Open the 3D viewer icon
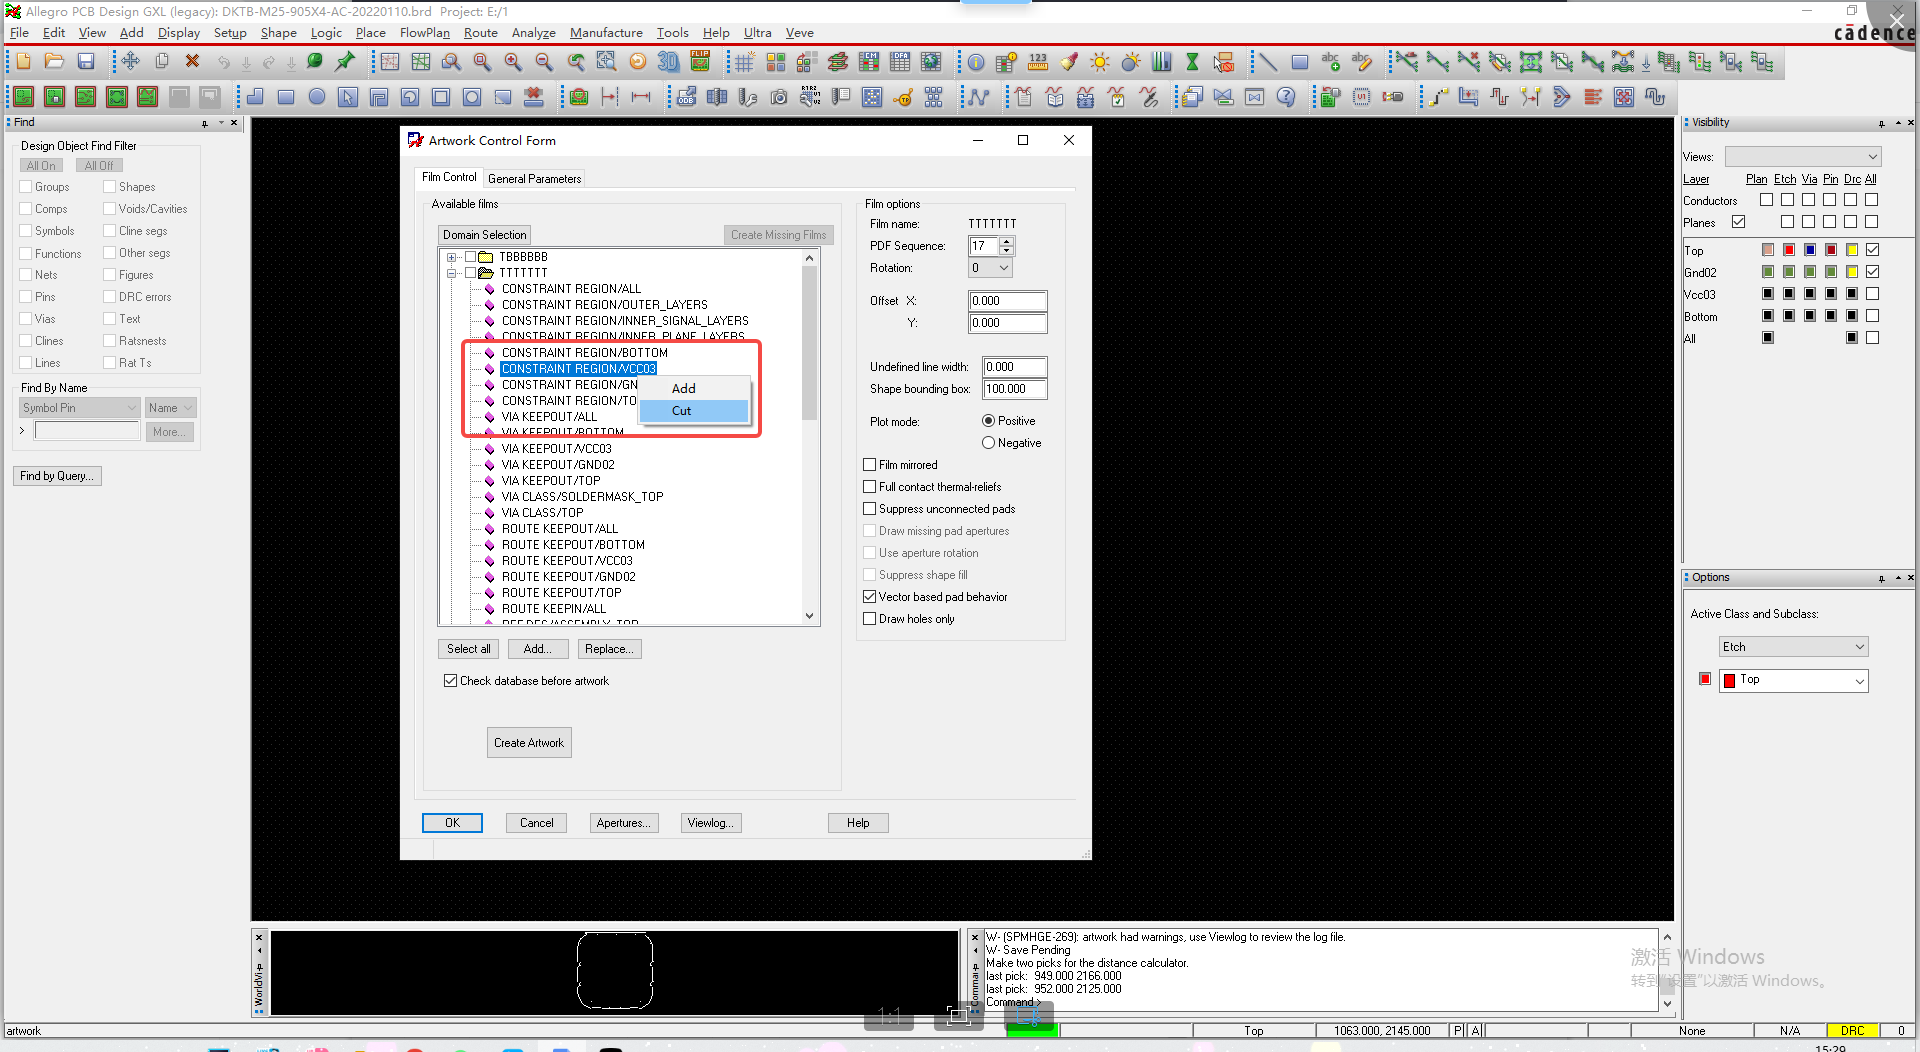The height and width of the screenshot is (1052, 1920). 668,62
